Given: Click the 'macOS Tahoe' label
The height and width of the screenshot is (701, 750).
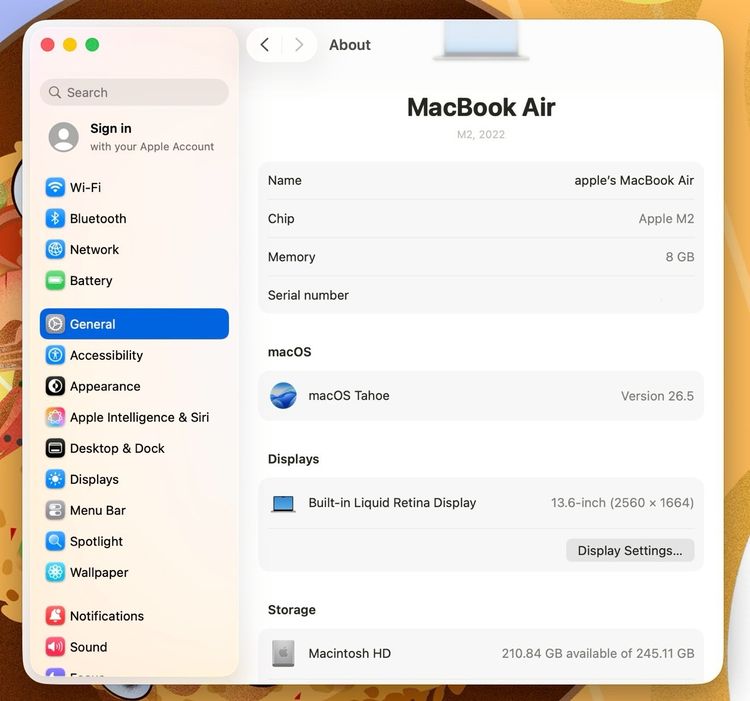Looking at the screenshot, I should coord(349,396).
